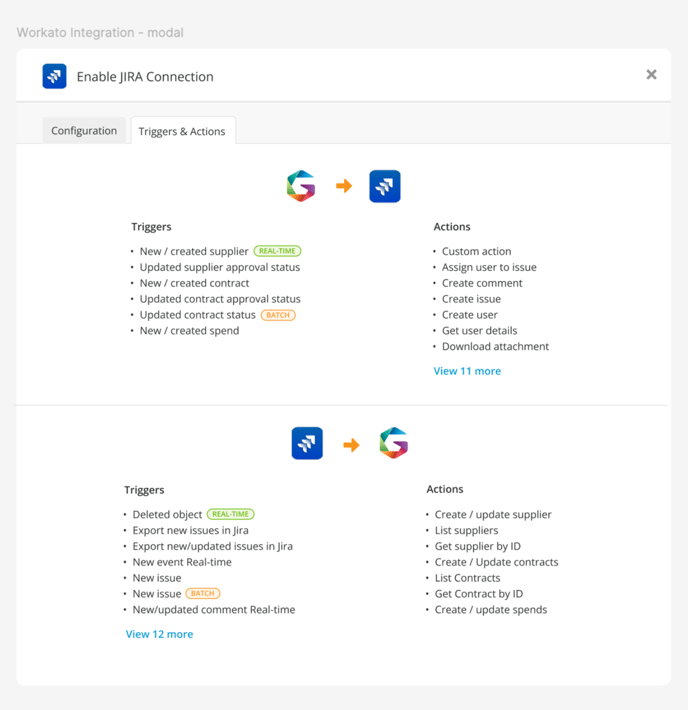Image resolution: width=688 pixels, height=710 pixels.
Task: Click the G logo in the top flow
Action: pyautogui.click(x=301, y=186)
